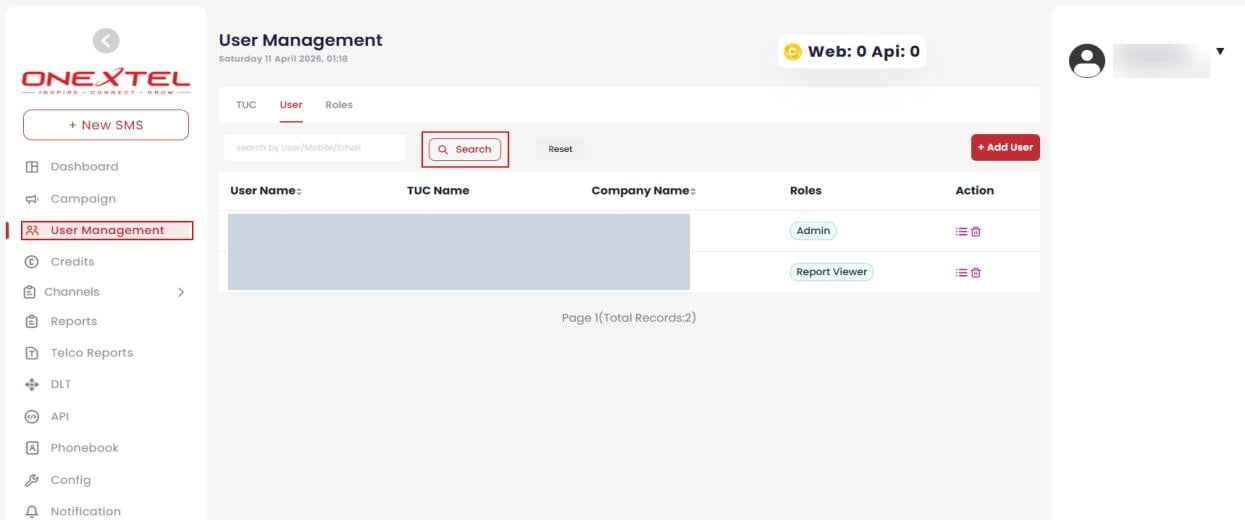Collapse sidebar with back arrow icon
This screenshot has width=1245, height=520.
[x=106, y=40]
